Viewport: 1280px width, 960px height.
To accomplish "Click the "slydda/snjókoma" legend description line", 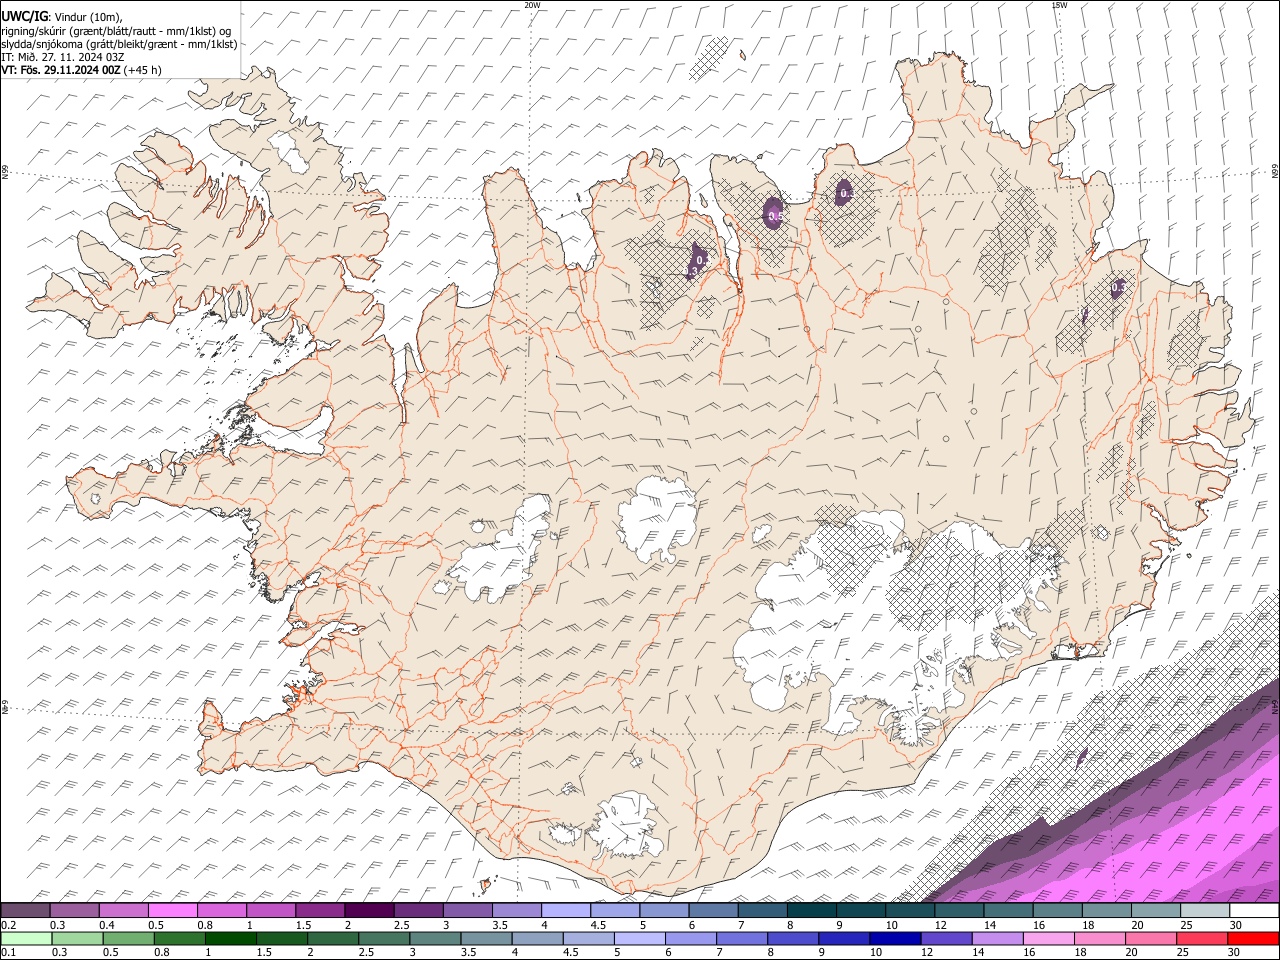I will 119,44.
